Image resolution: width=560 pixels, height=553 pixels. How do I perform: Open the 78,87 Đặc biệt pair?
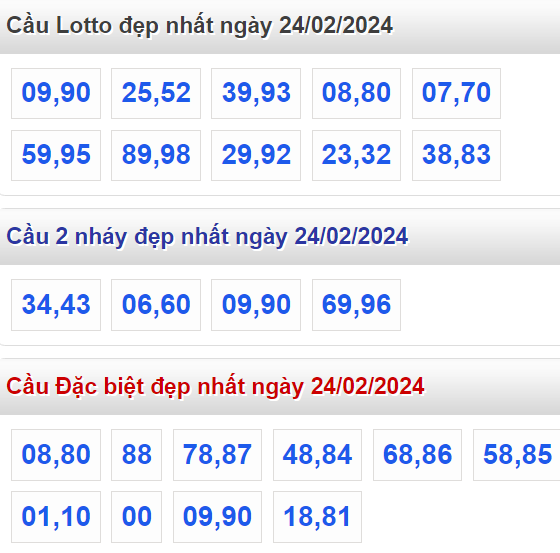click(218, 455)
